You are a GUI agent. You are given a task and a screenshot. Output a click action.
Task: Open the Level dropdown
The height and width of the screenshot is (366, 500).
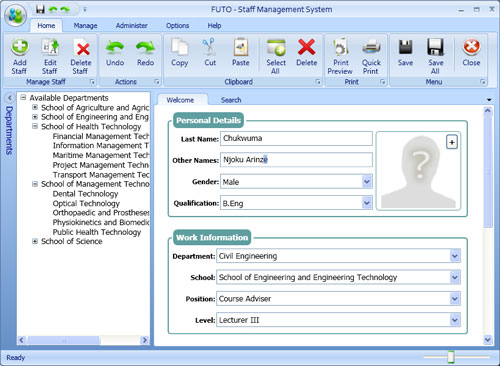(455, 320)
